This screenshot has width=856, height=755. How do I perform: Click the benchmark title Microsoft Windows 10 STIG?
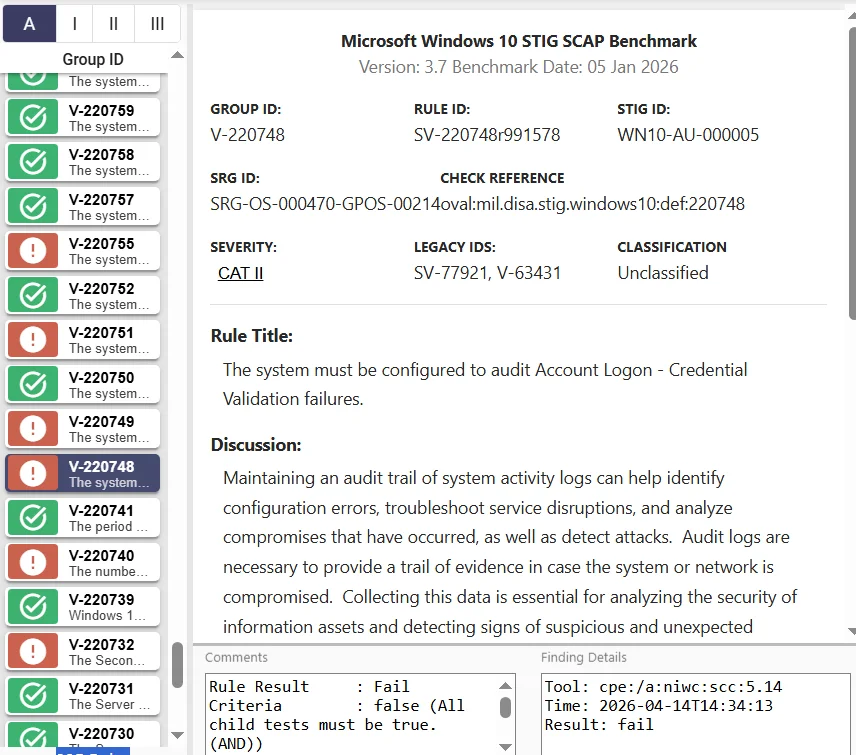519,41
